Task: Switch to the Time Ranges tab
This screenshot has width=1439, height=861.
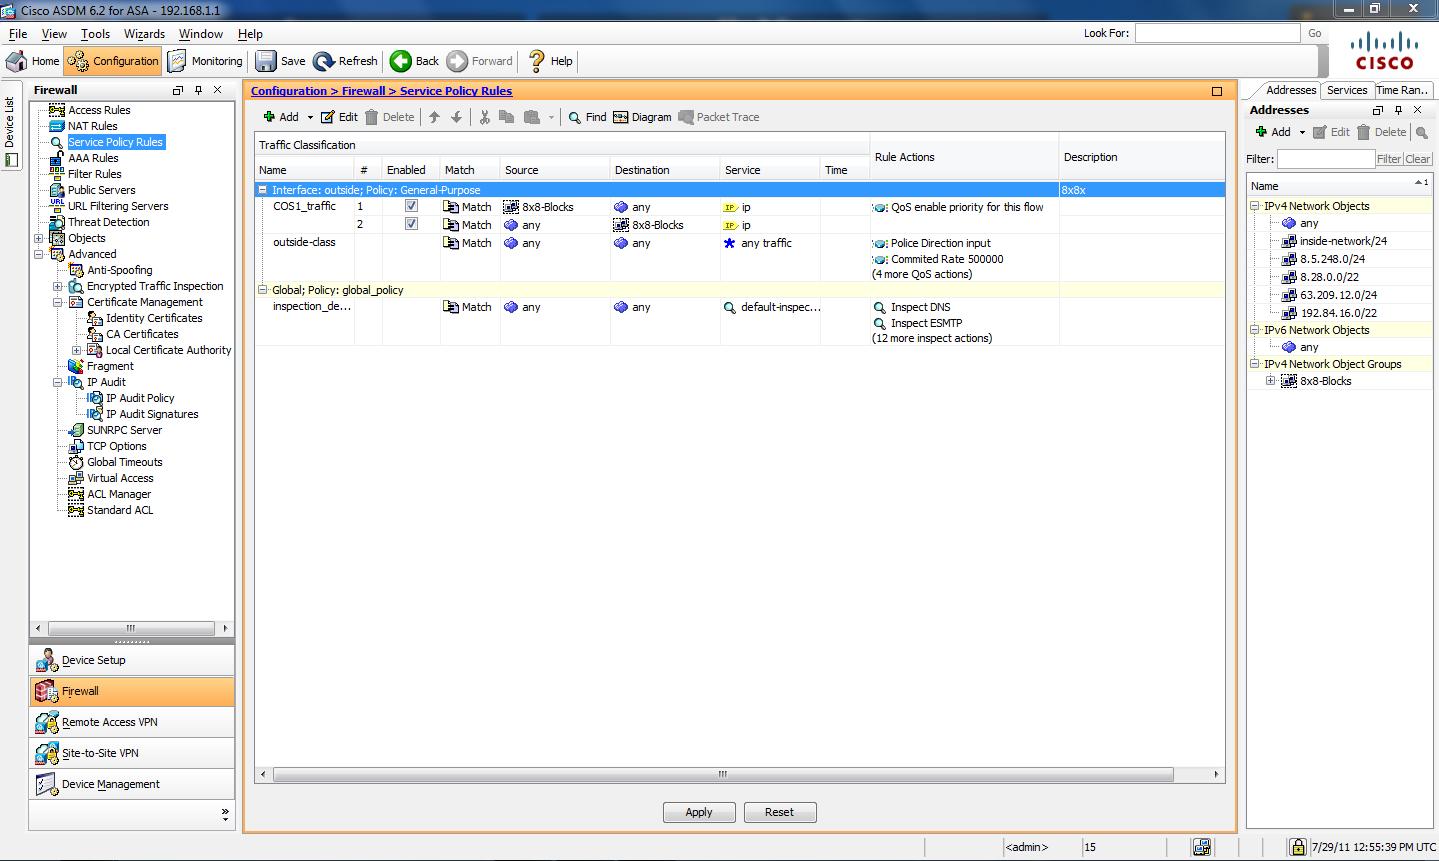Action: click(x=1402, y=90)
